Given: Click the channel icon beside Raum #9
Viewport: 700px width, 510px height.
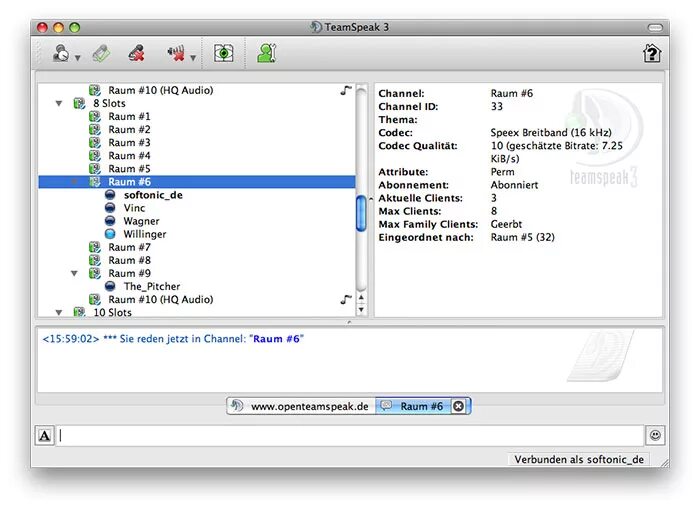Looking at the screenshot, I should tap(95, 273).
